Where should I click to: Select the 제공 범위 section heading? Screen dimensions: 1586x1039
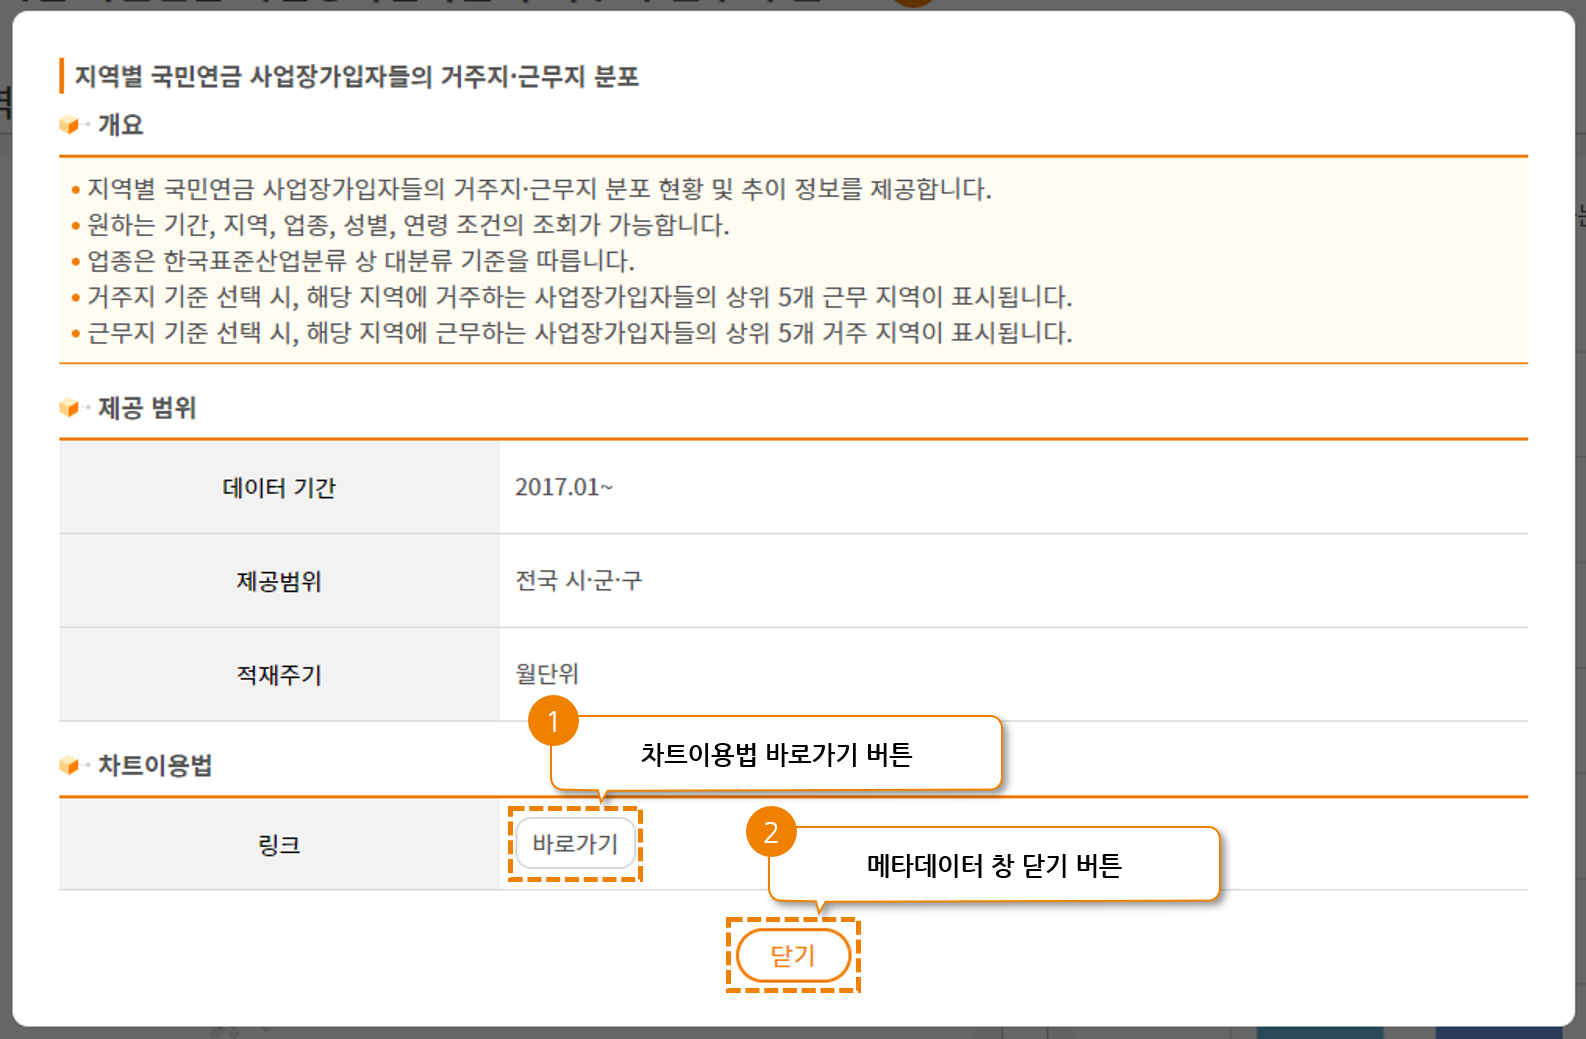(147, 407)
